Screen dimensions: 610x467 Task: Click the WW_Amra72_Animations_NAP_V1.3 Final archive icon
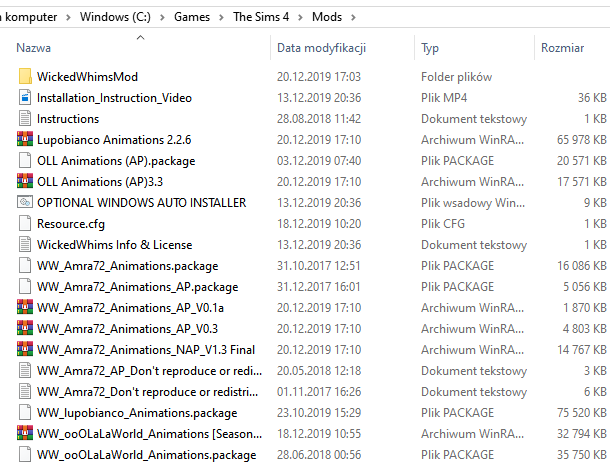click(25, 349)
